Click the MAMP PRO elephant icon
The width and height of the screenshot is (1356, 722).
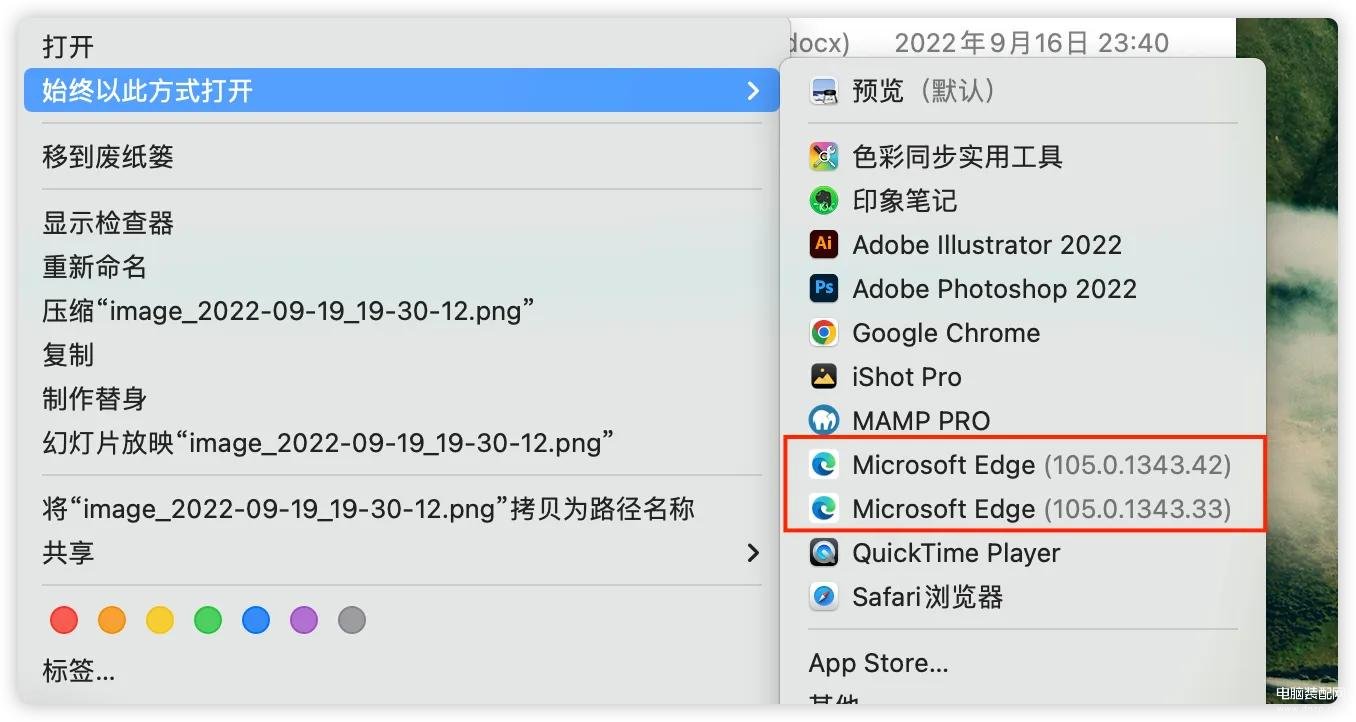[x=824, y=421]
